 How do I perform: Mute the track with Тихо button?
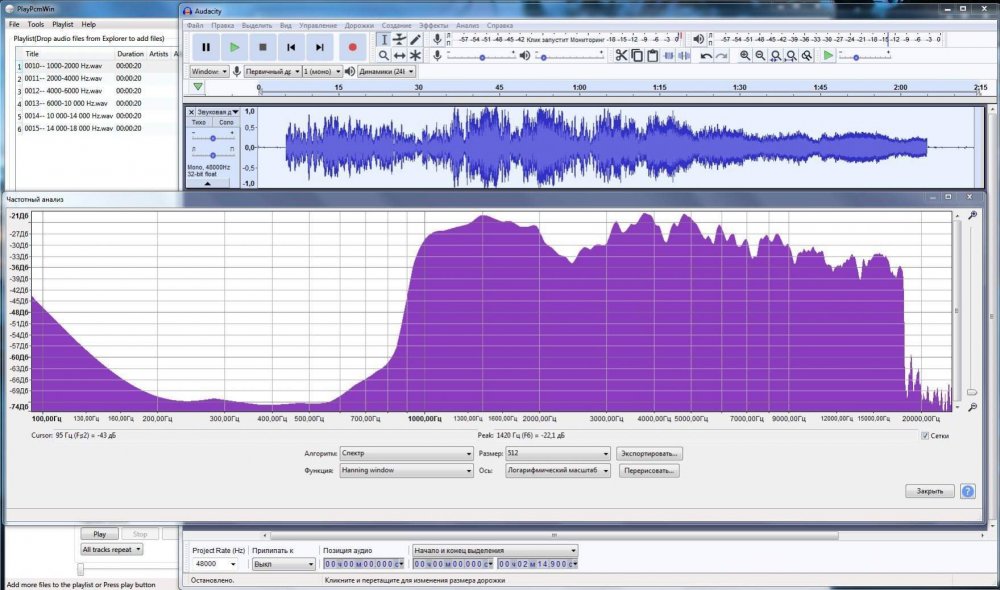200,122
